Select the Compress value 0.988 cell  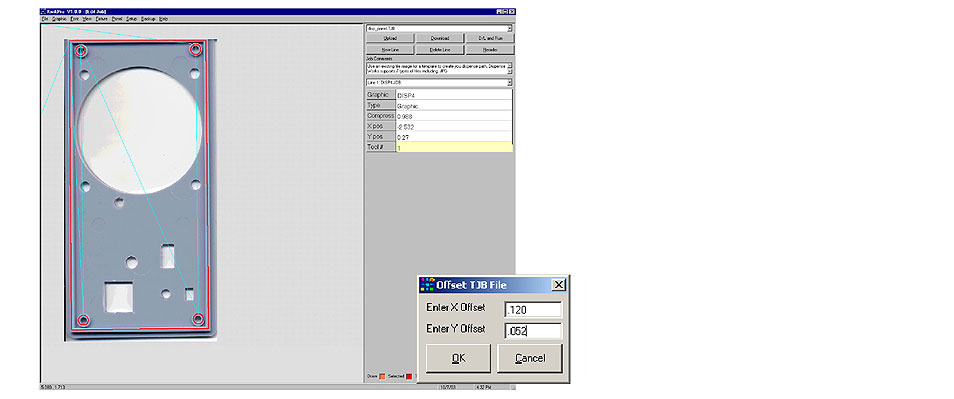click(453, 116)
